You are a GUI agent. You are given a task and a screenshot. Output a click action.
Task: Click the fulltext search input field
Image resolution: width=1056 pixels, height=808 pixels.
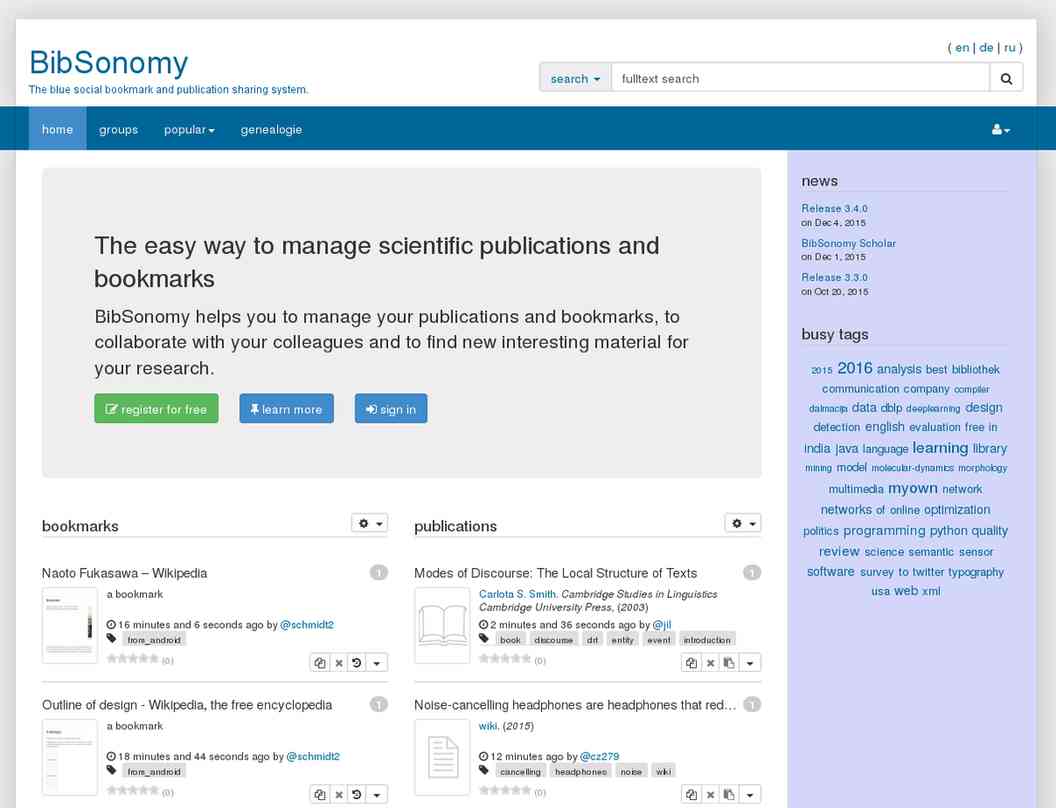coord(800,79)
